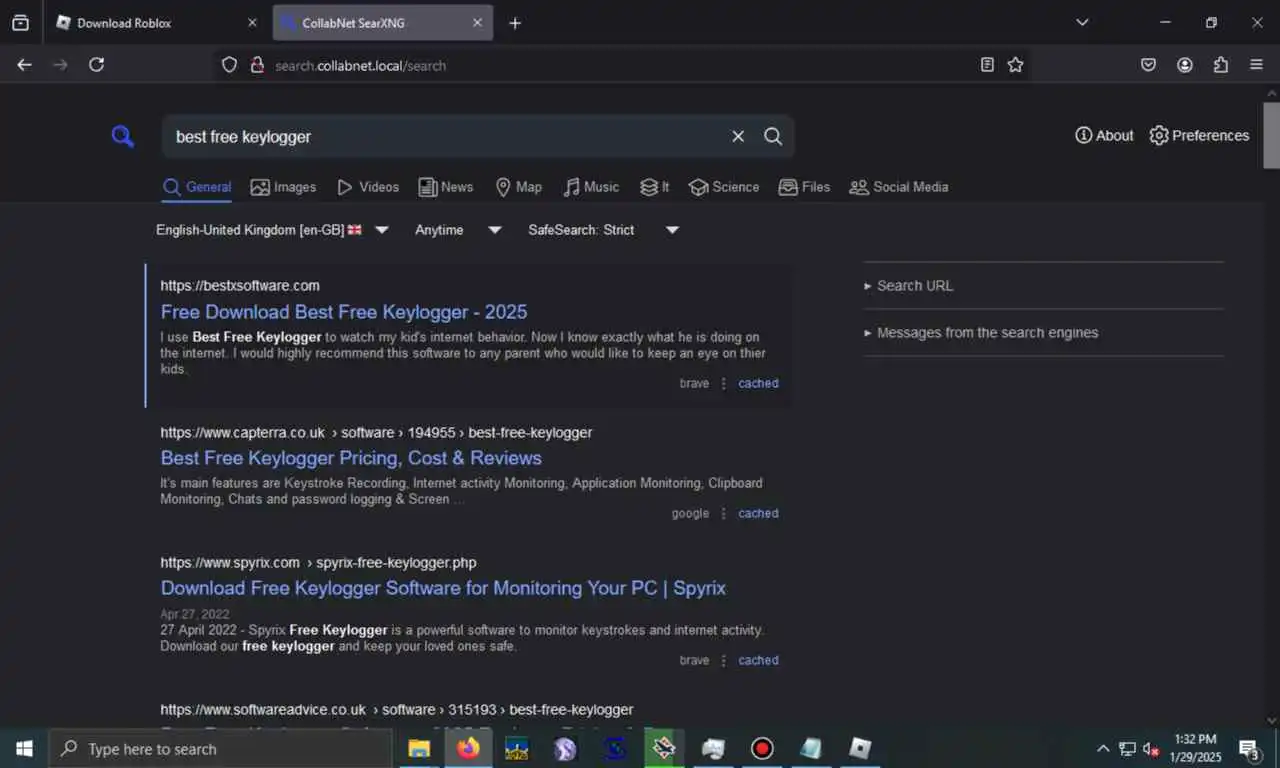1280x768 pixels.
Task: Toggle reader view icon
Action: tap(987, 65)
